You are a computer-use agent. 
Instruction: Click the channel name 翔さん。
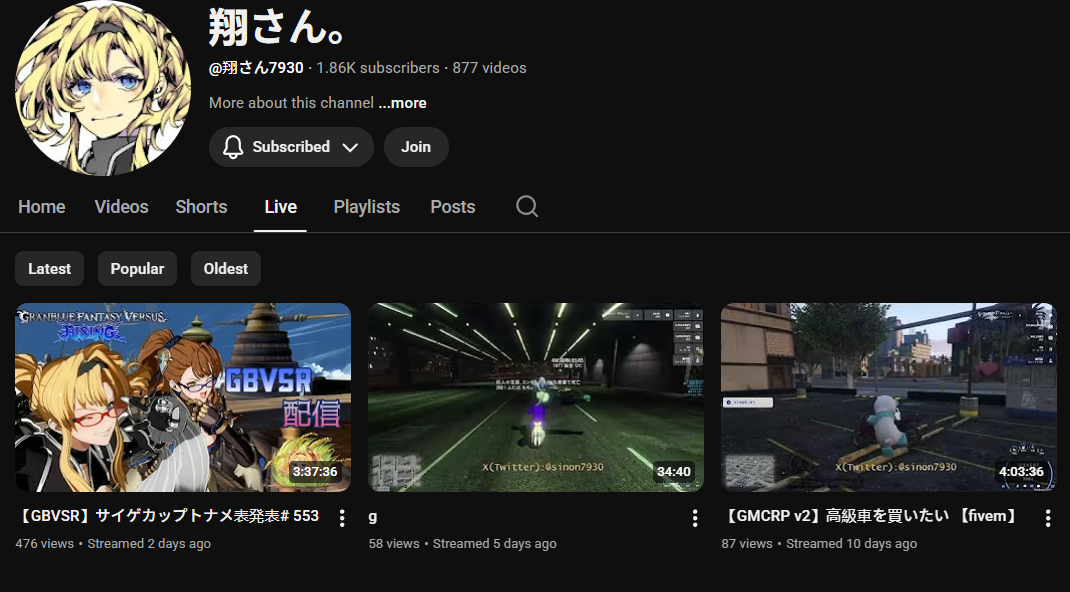[x=276, y=29]
